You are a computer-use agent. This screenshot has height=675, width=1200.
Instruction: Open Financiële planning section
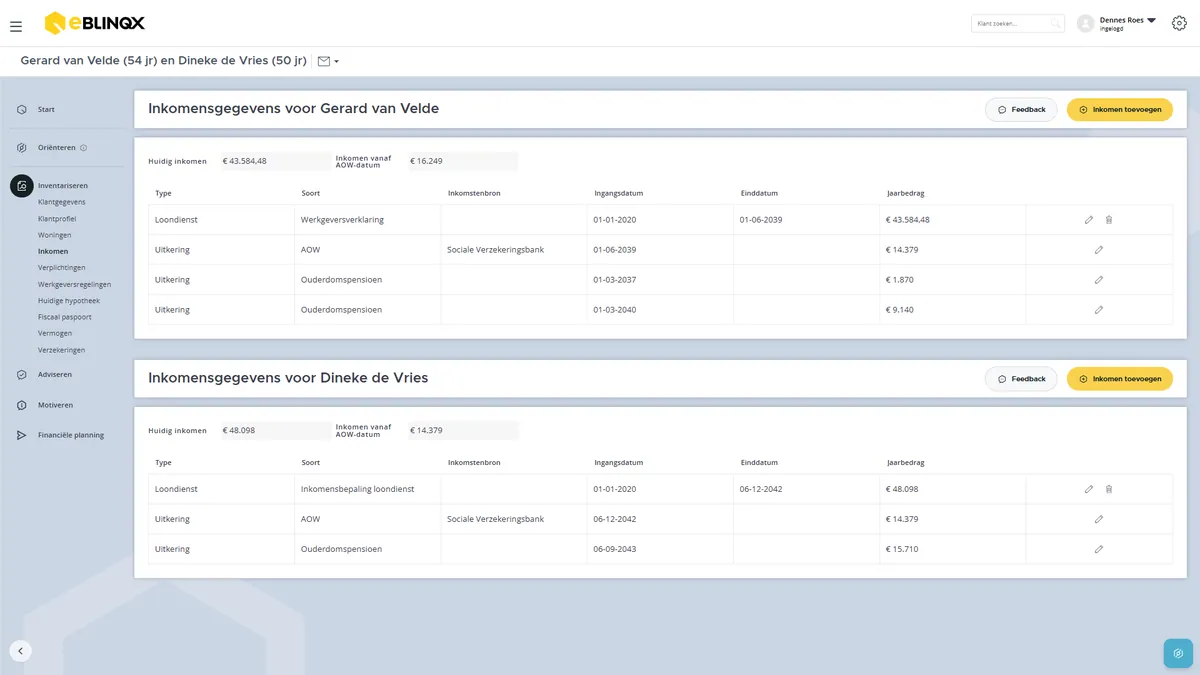(70, 435)
